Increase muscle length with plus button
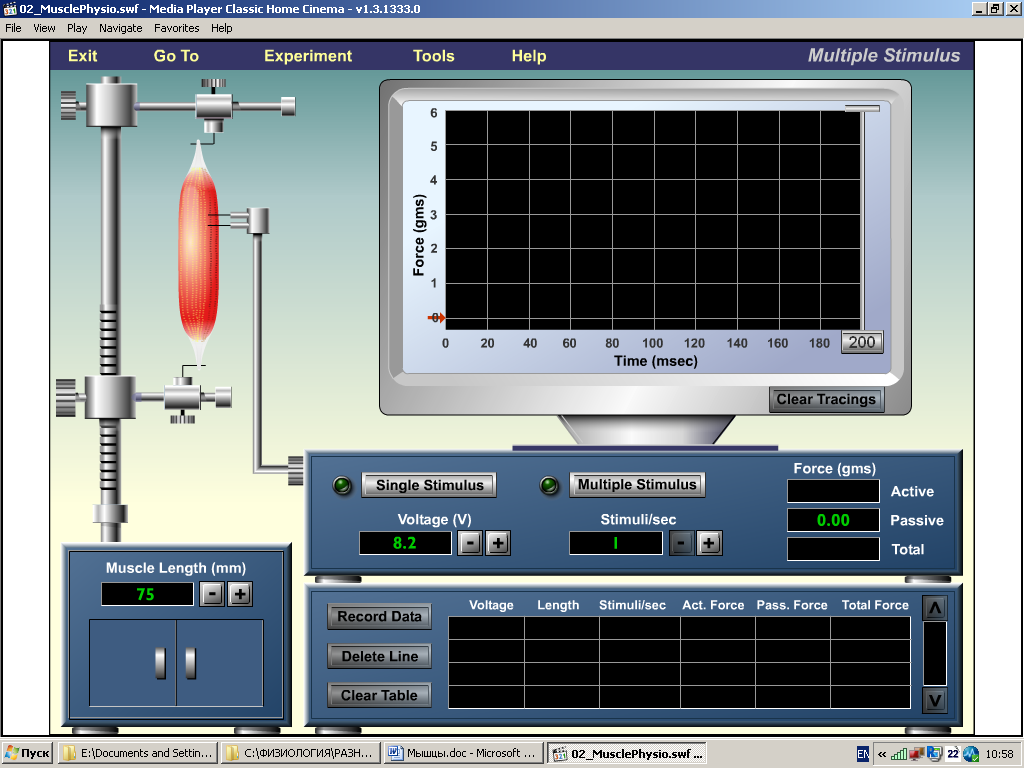 coord(239,594)
